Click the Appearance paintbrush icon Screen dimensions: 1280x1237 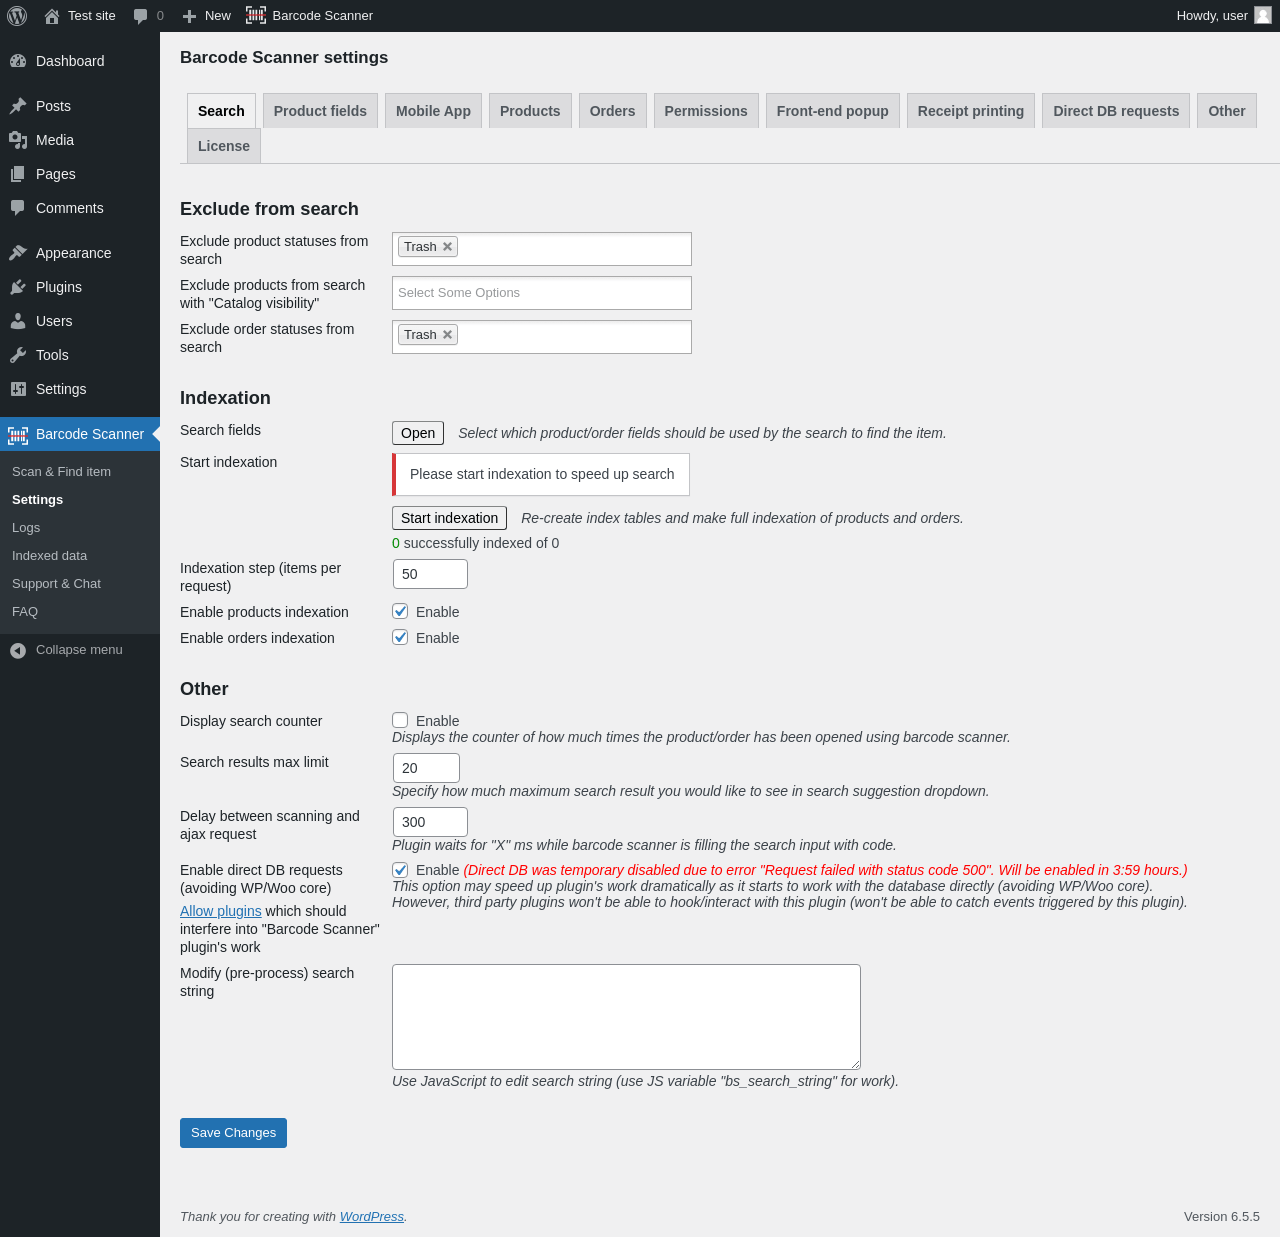click(18, 253)
